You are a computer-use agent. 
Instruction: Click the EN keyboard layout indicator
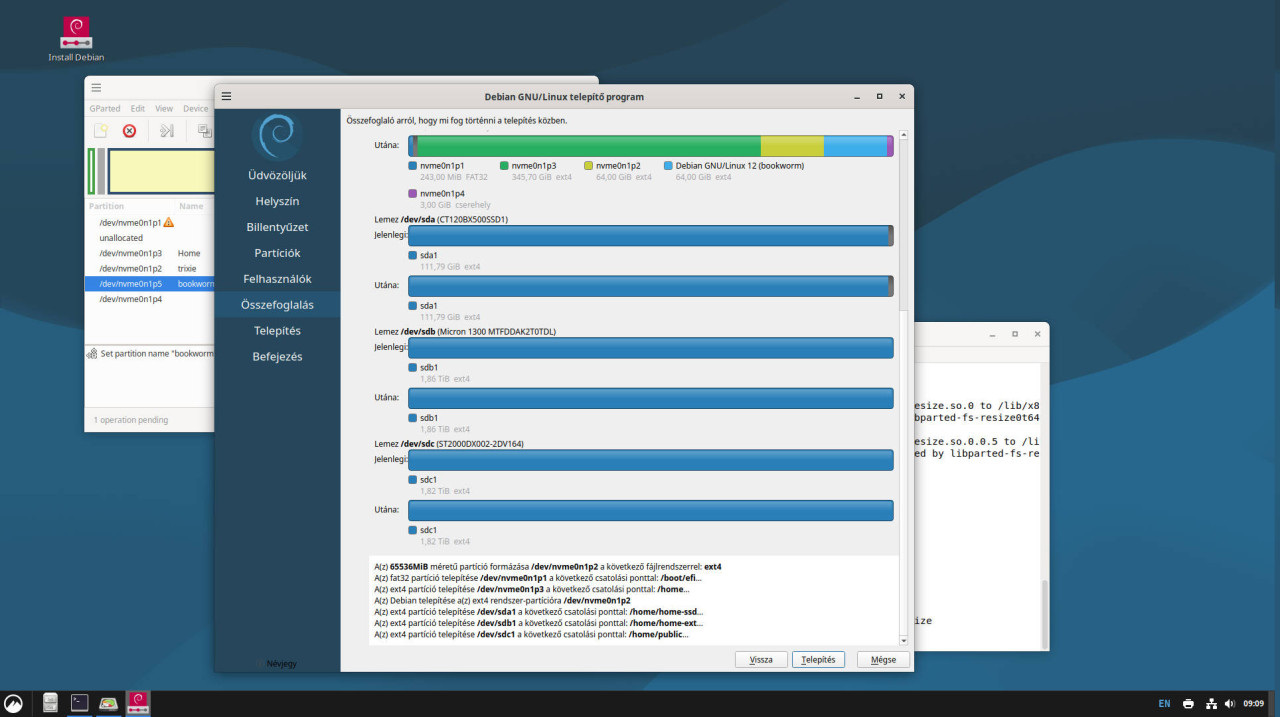1164,704
